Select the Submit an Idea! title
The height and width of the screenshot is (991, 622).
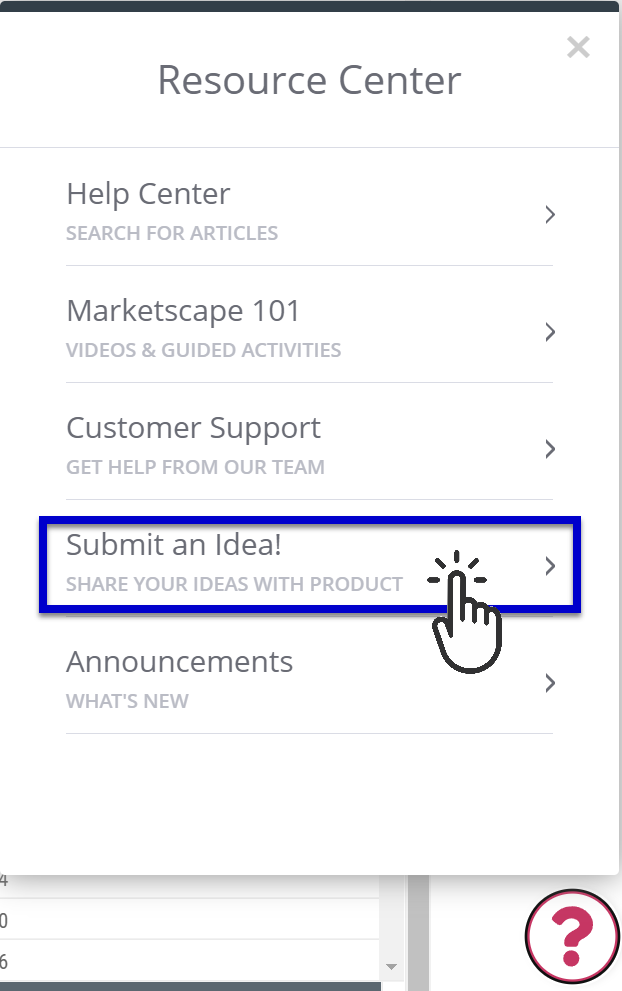click(174, 545)
